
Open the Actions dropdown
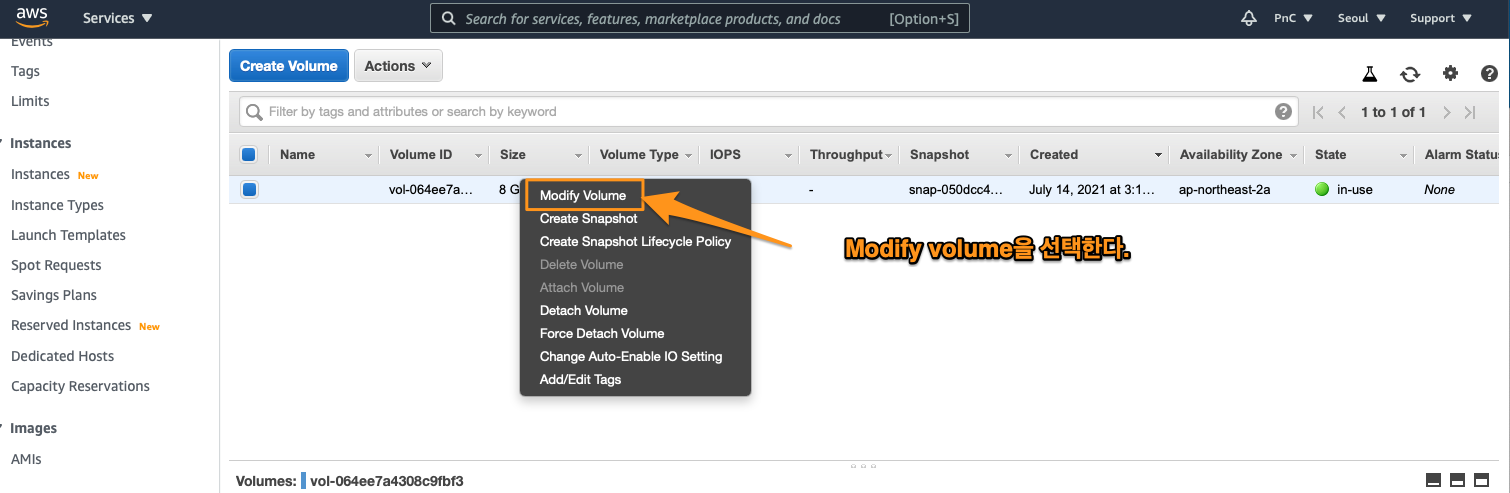pos(398,66)
